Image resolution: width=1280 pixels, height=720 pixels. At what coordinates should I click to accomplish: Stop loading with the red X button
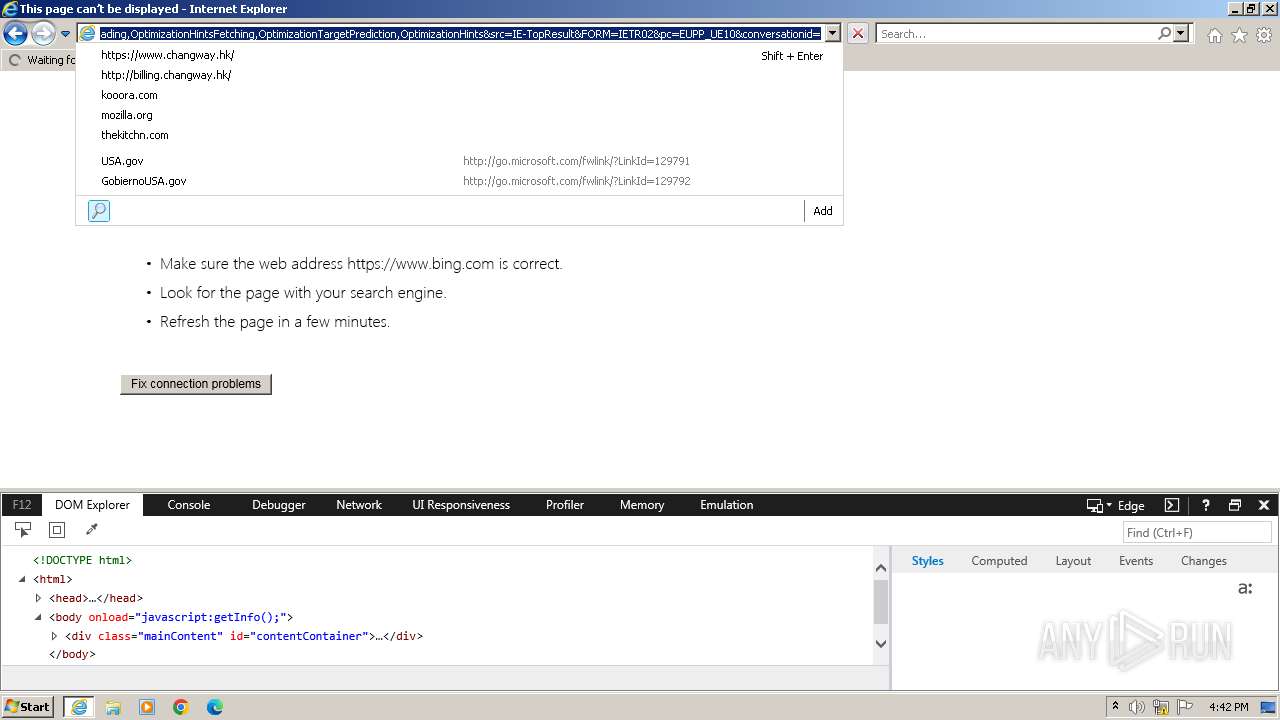coord(857,34)
